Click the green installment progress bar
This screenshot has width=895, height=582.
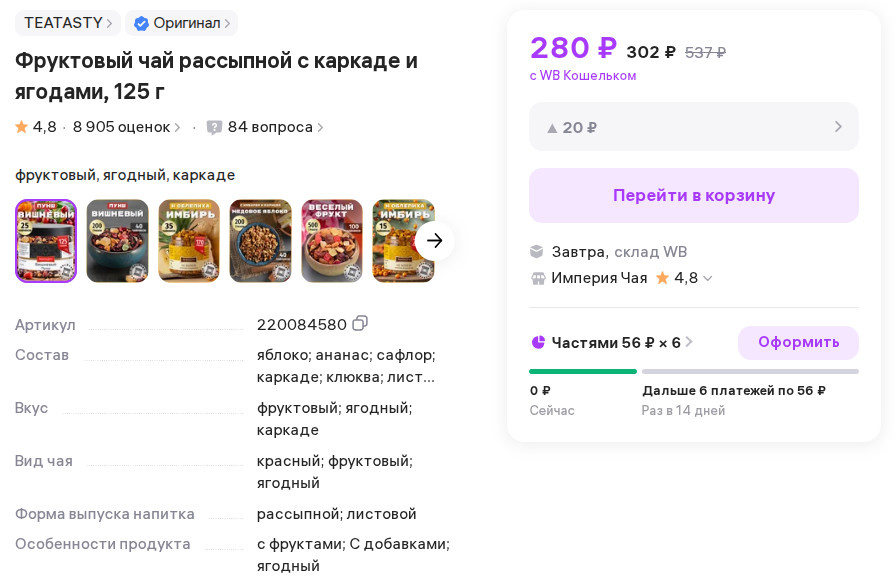tap(583, 371)
